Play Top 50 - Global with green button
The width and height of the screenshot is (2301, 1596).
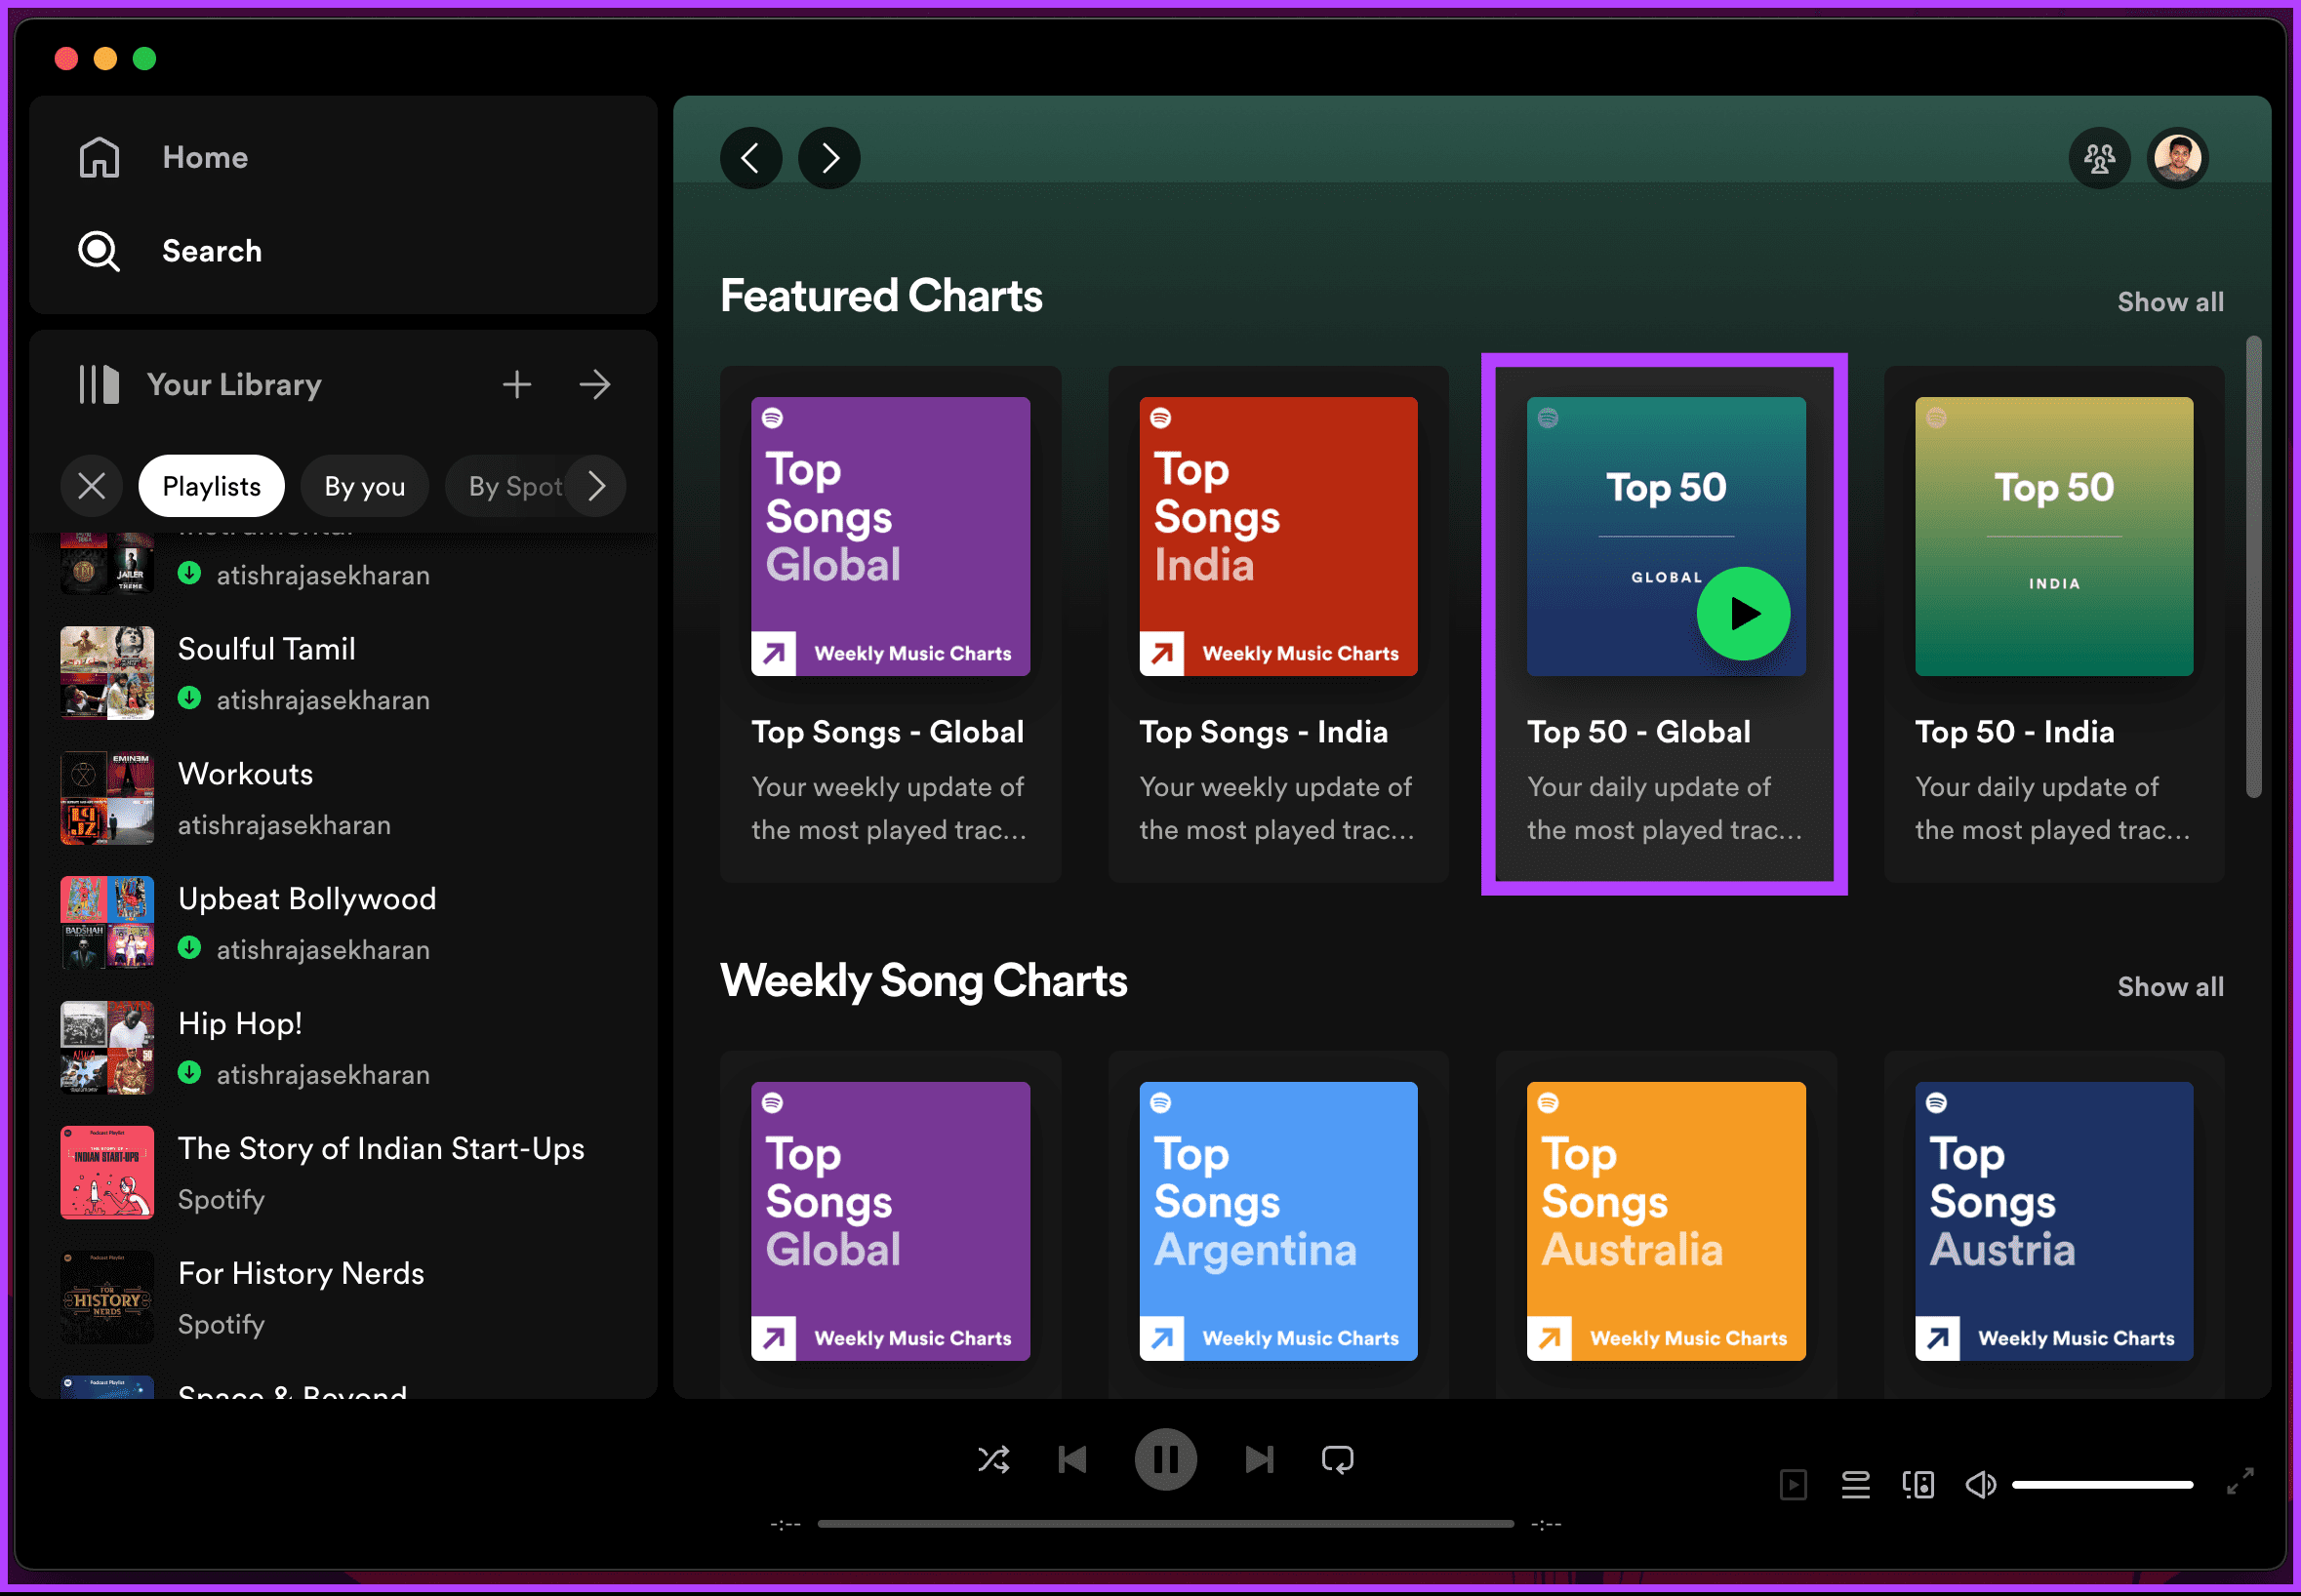[1743, 613]
